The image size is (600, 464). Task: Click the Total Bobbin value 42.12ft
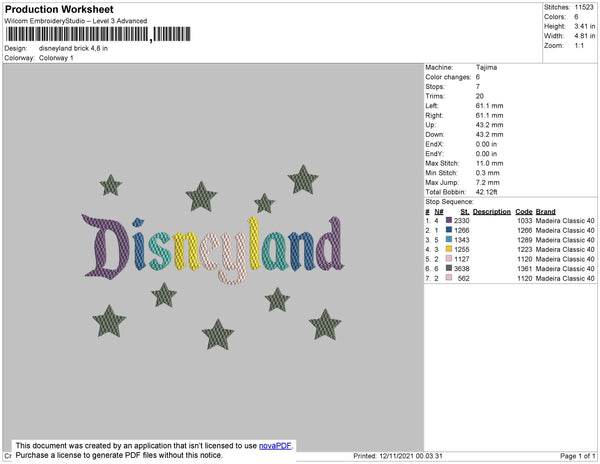click(486, 192)
